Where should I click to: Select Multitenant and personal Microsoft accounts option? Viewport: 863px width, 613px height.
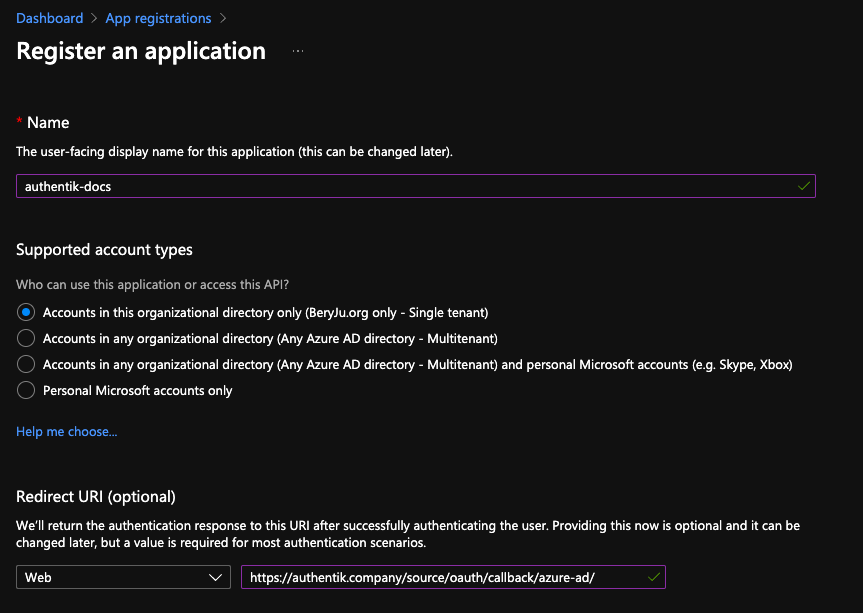[26, 364]
